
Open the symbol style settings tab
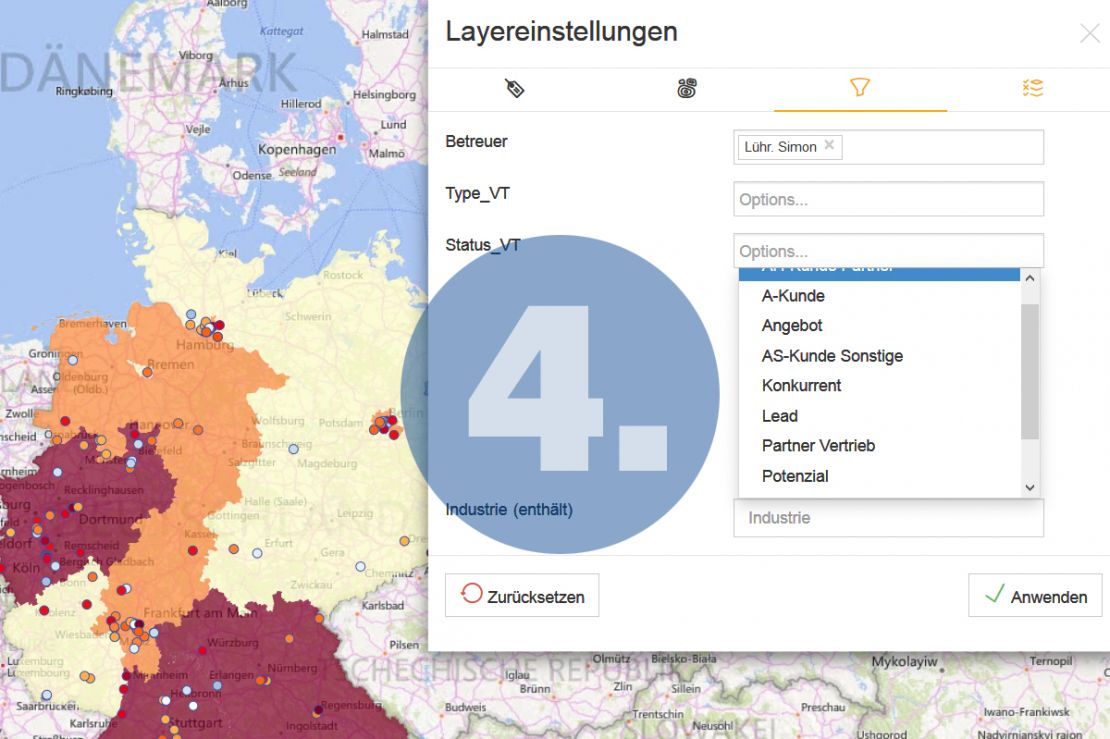point(687,88)
